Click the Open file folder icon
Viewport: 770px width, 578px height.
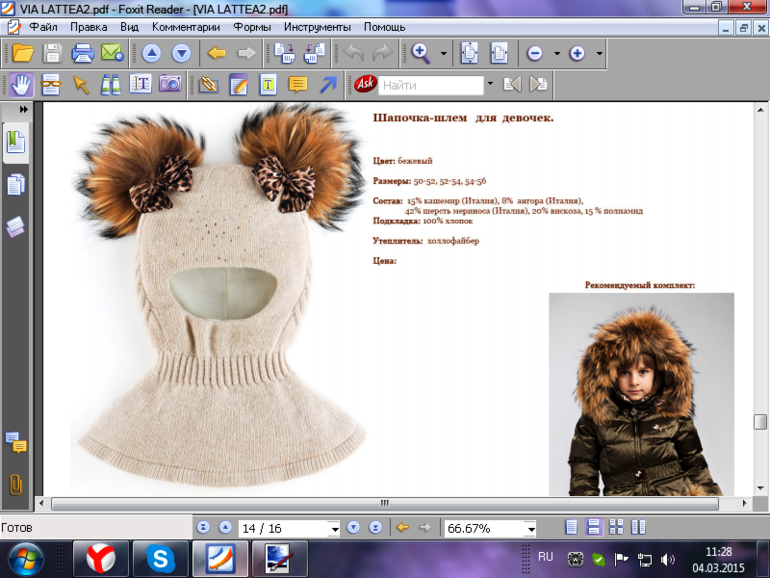[23, 53]
